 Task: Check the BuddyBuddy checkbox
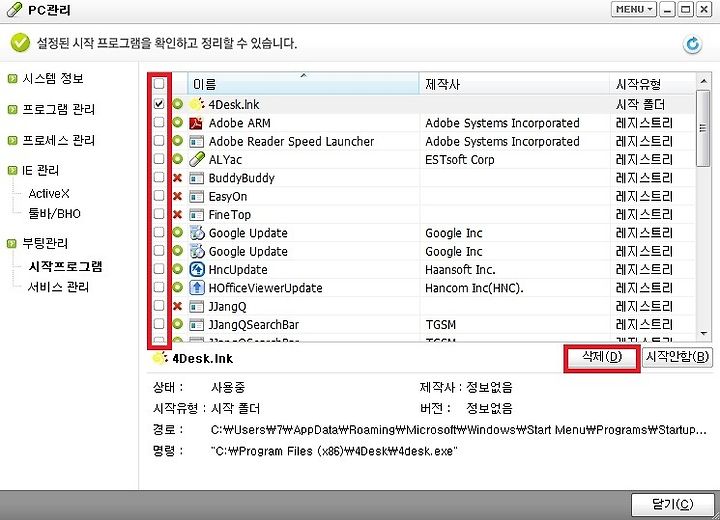(159, 177)
